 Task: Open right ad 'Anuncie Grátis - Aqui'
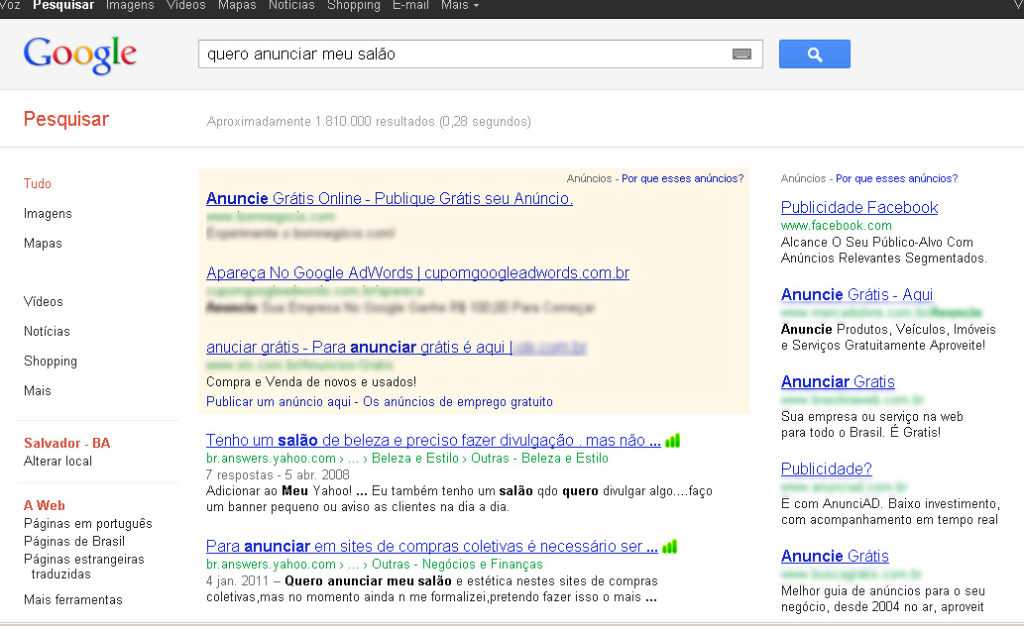tap(857, 295)
